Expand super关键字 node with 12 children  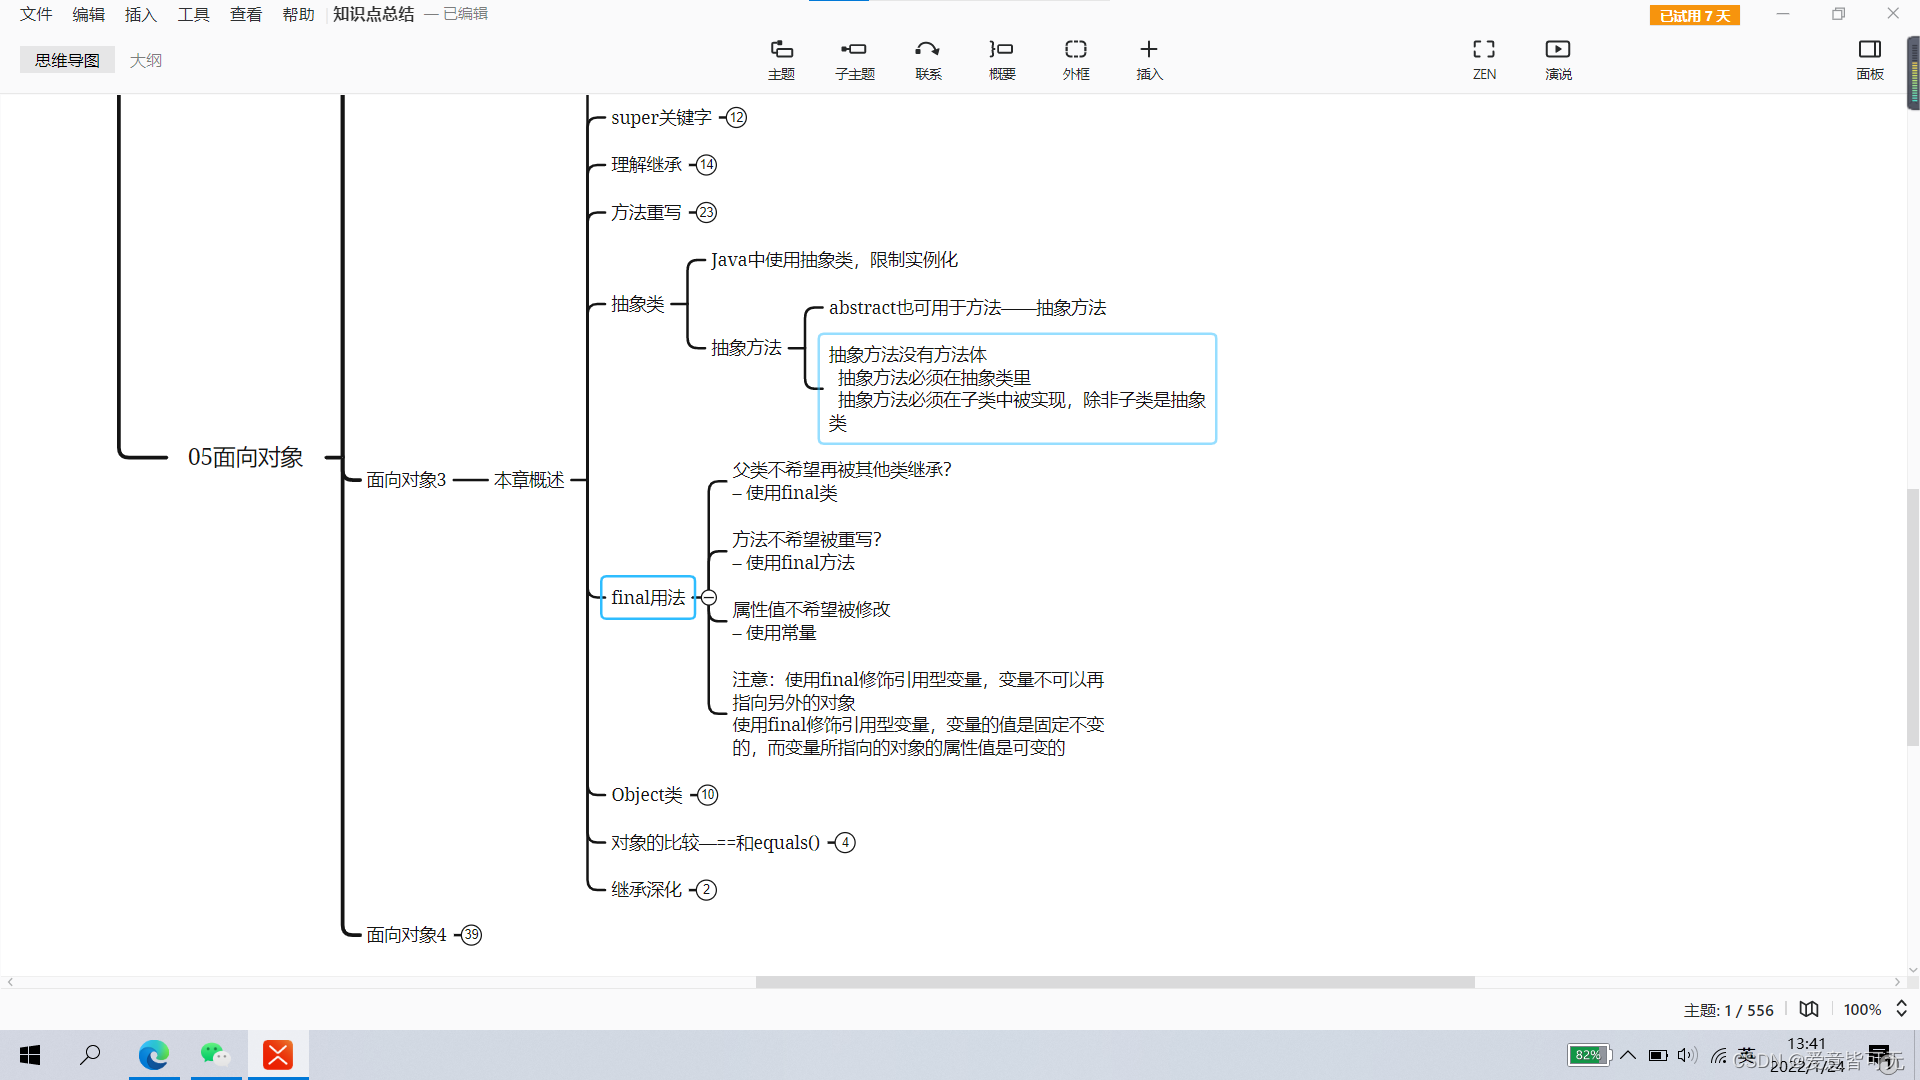[x=737, y=117]
